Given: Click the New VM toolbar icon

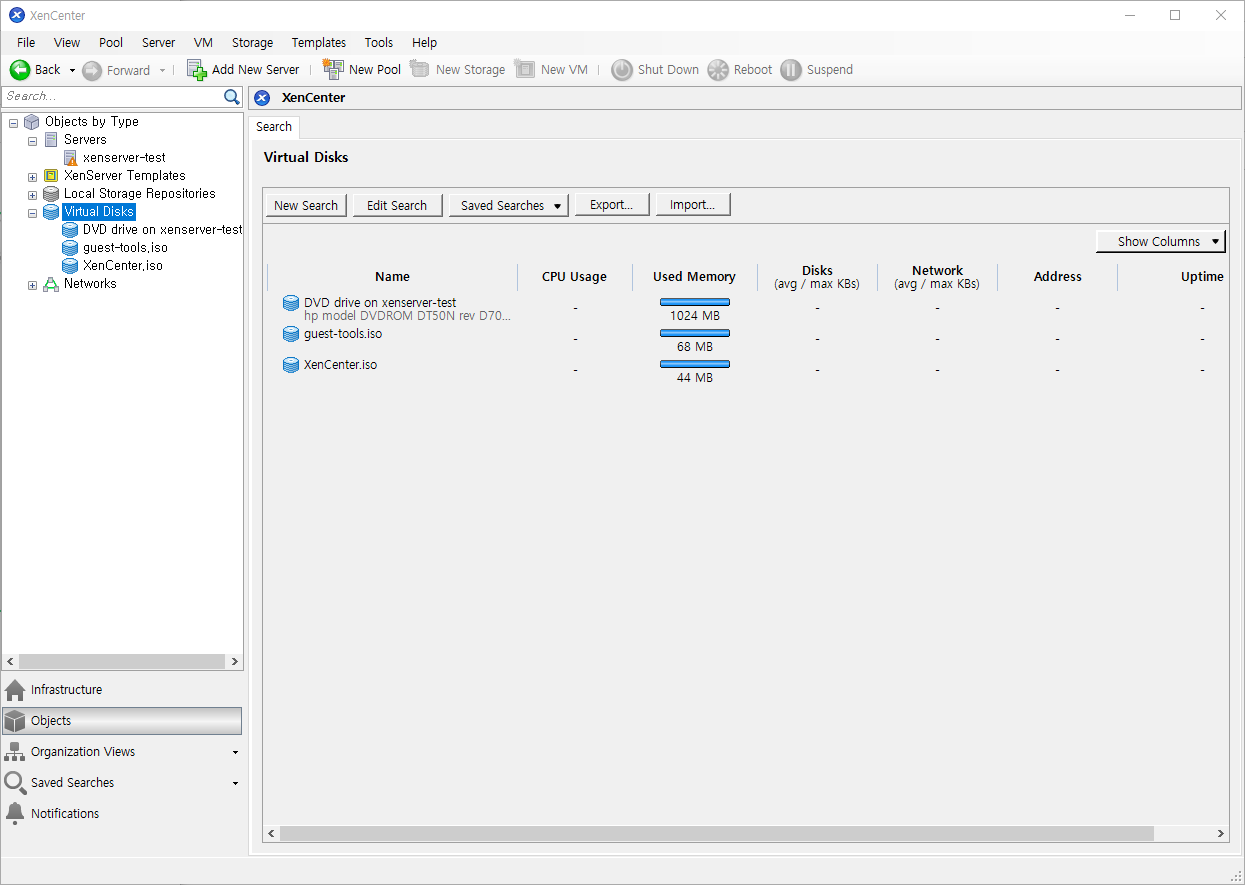Looking at the screenshot, I should click(525, 70).
